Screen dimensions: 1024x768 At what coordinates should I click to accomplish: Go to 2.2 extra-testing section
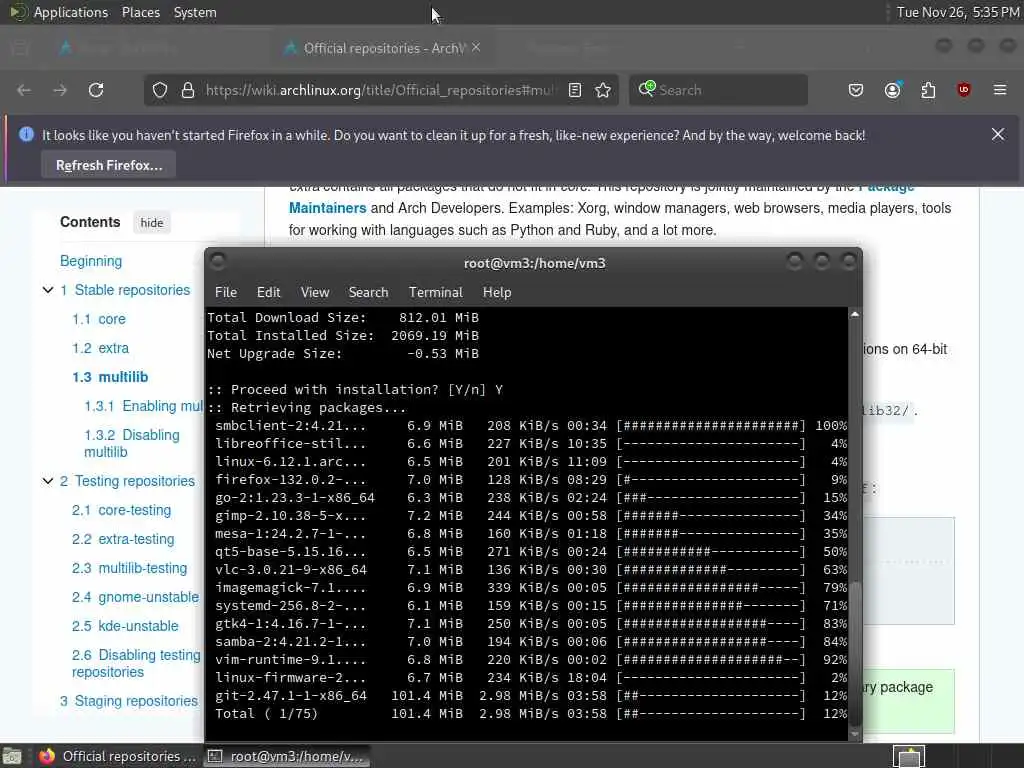pos(123,539)
